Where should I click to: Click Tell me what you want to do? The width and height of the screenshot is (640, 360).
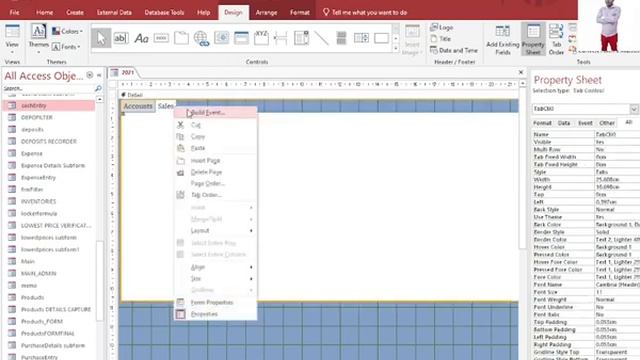[x=365, y=12]
